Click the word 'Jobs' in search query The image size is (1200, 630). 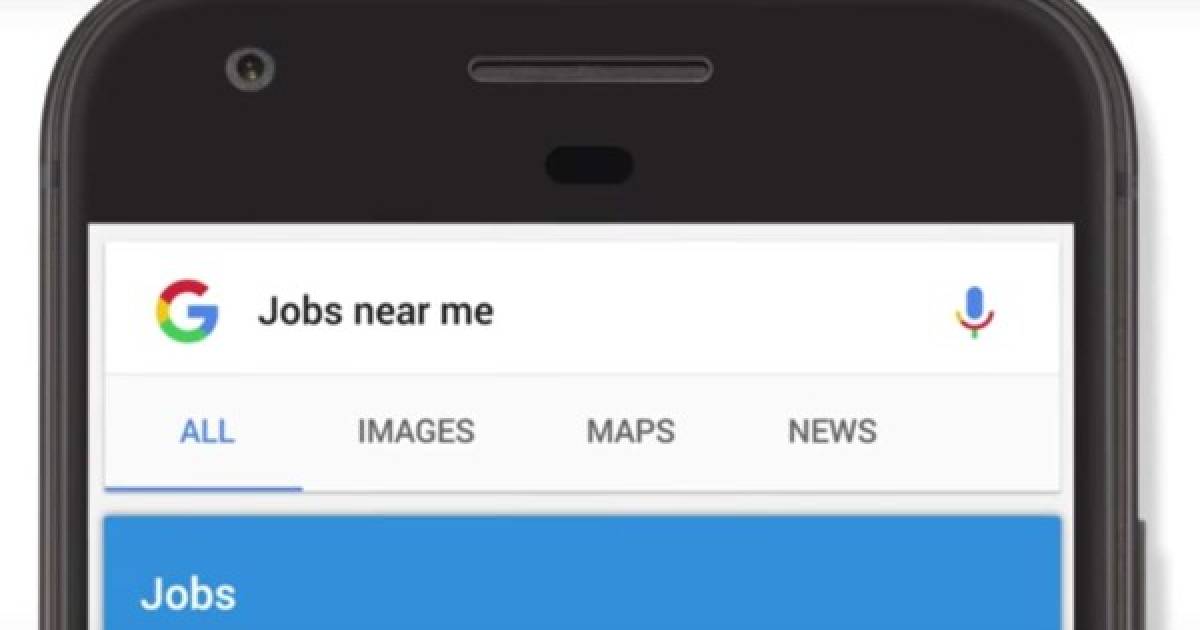tap(292, 312)
